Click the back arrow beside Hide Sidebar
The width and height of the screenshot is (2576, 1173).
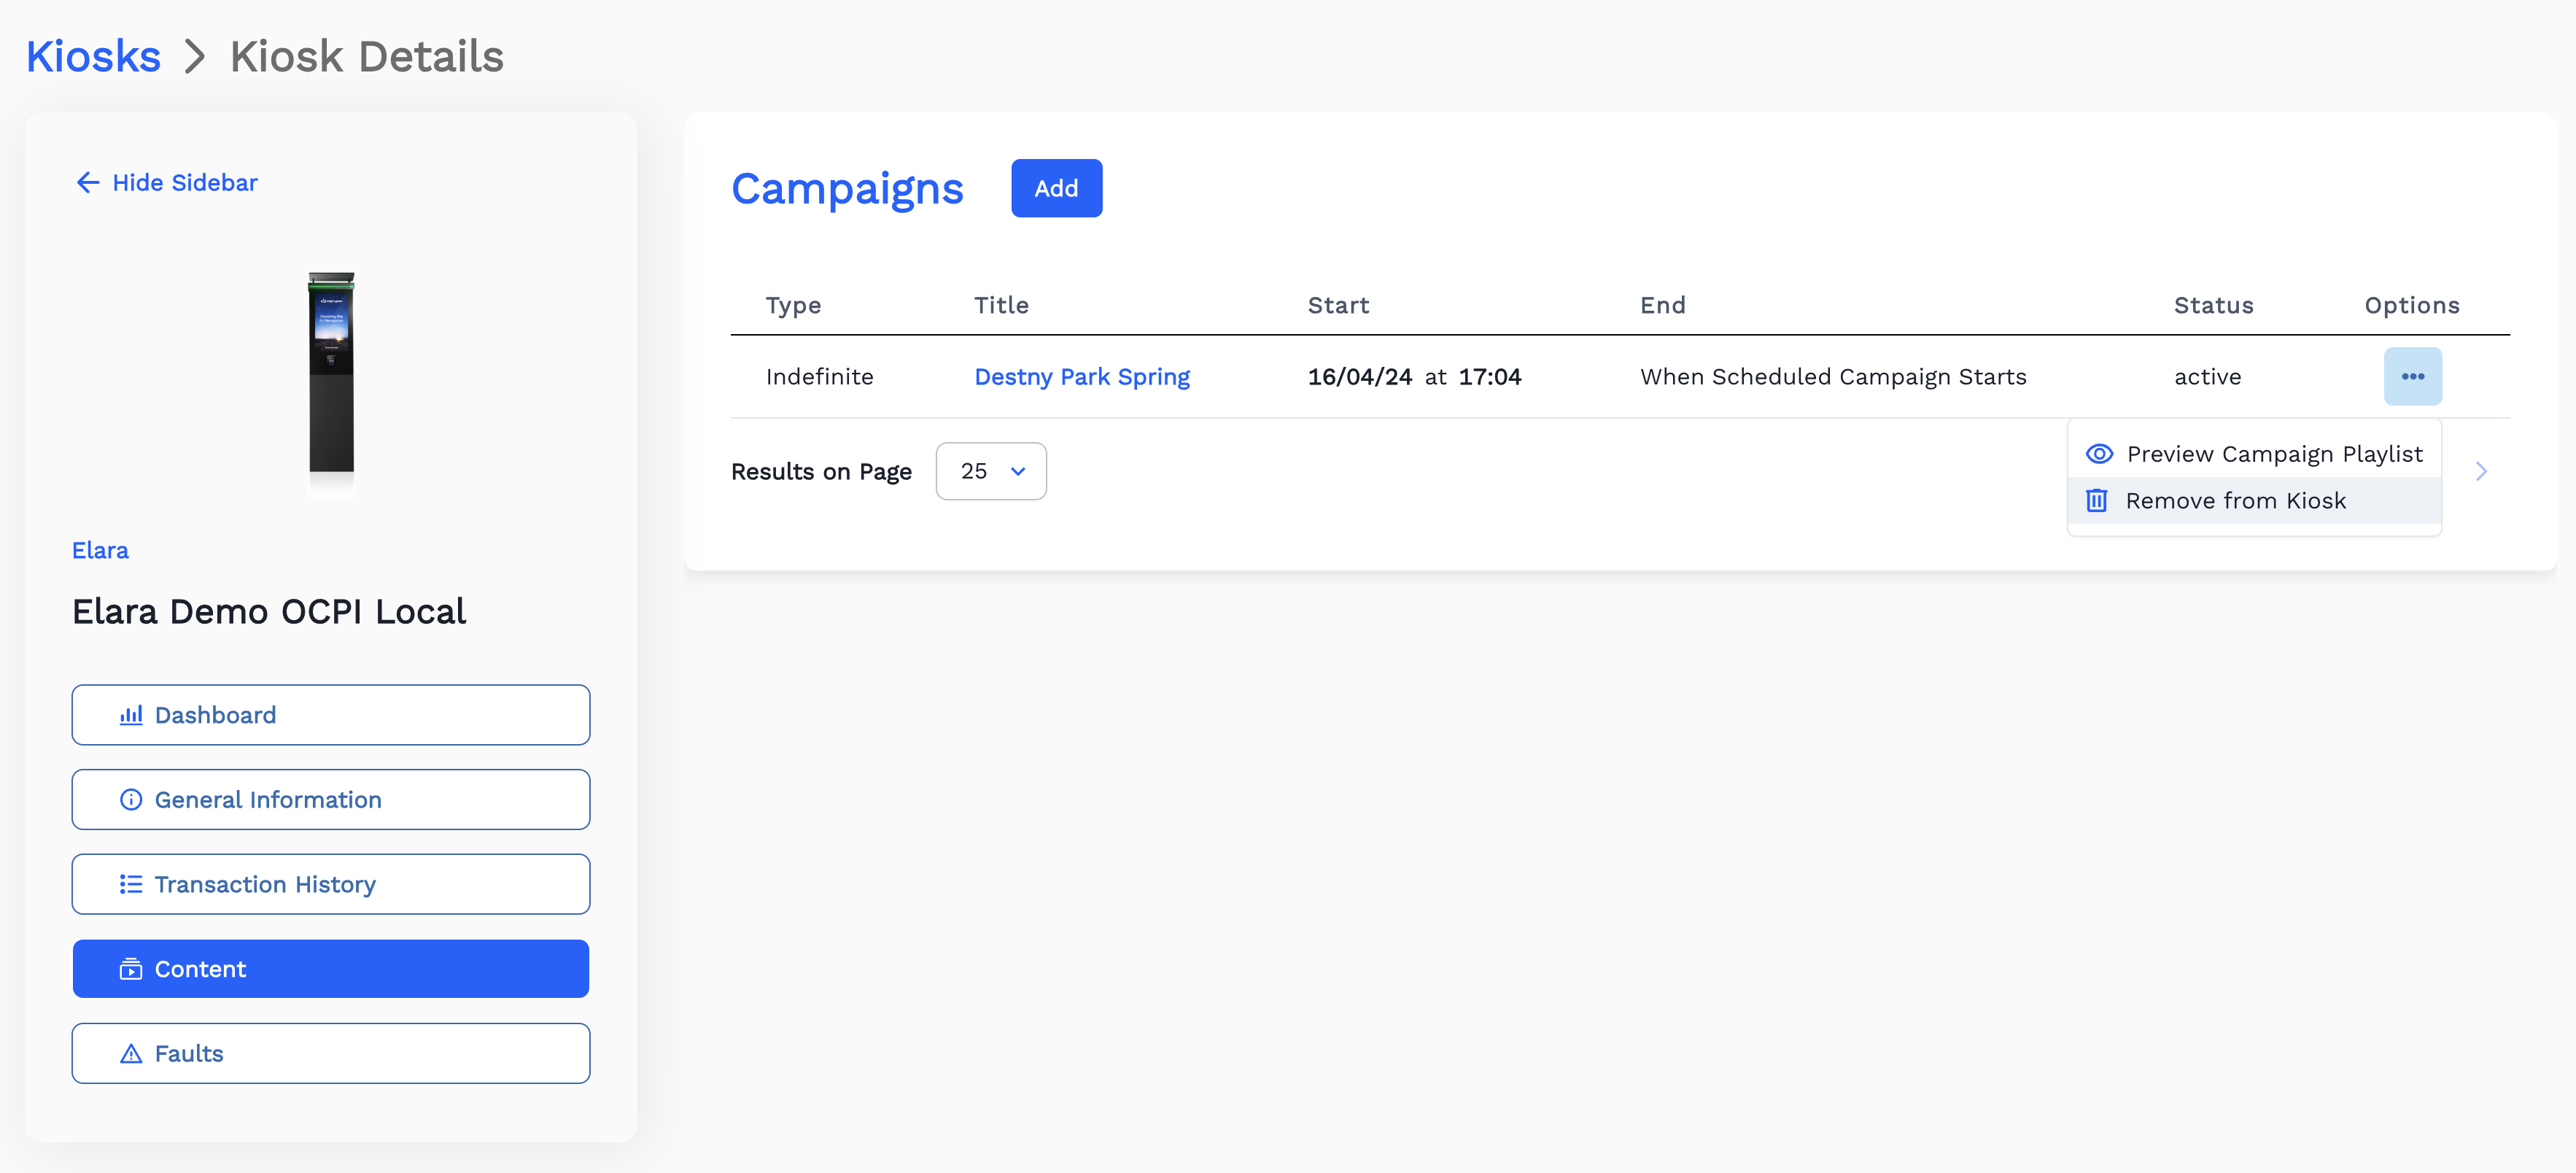[x=88, y=182]
